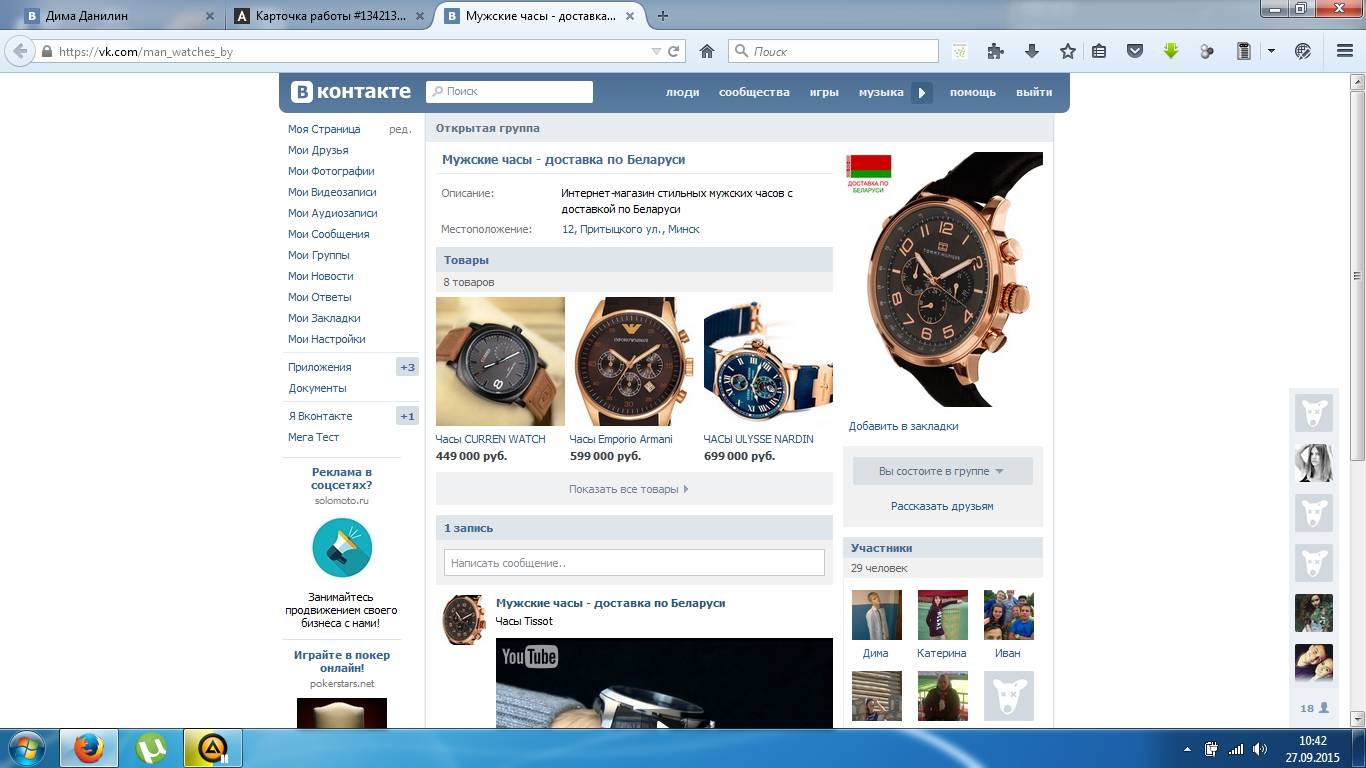The width and height of the screenshot is (1366, 768).
Task: Open the Firefox home page icon
Action: click(x=706, y=51)
